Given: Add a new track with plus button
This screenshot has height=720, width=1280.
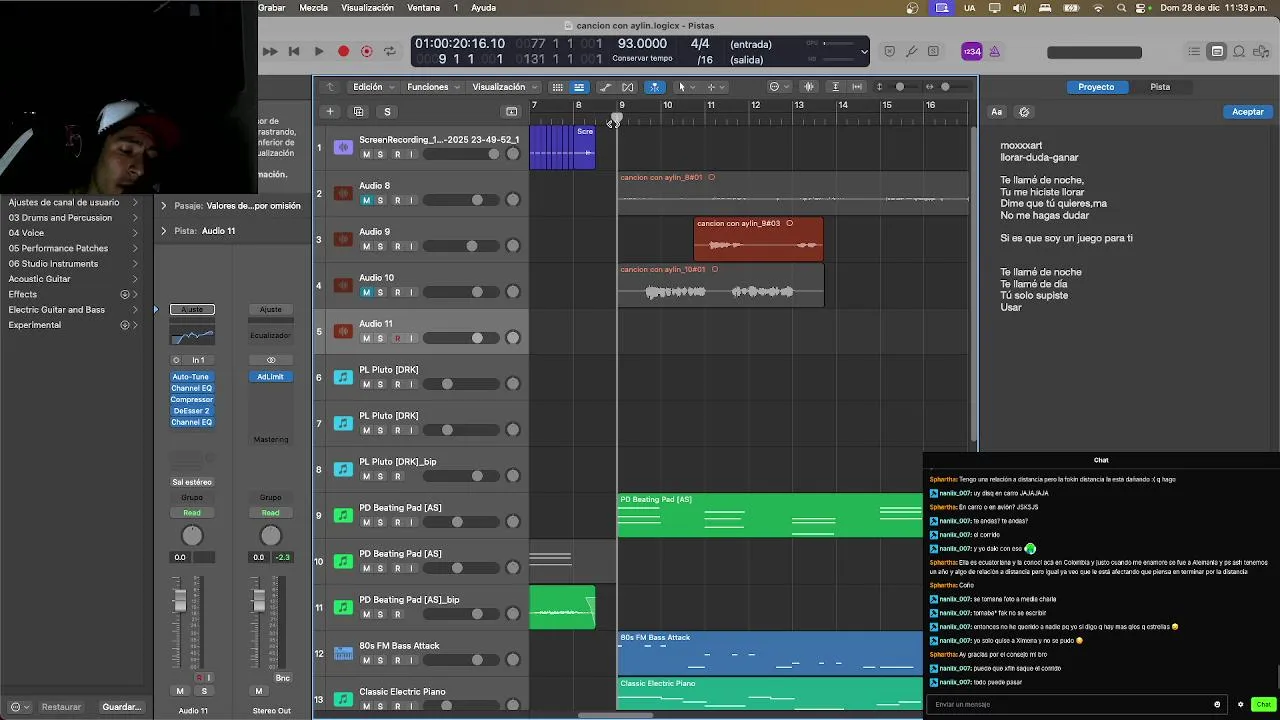Looking at the screenshot, I should [x=329, y=111].
